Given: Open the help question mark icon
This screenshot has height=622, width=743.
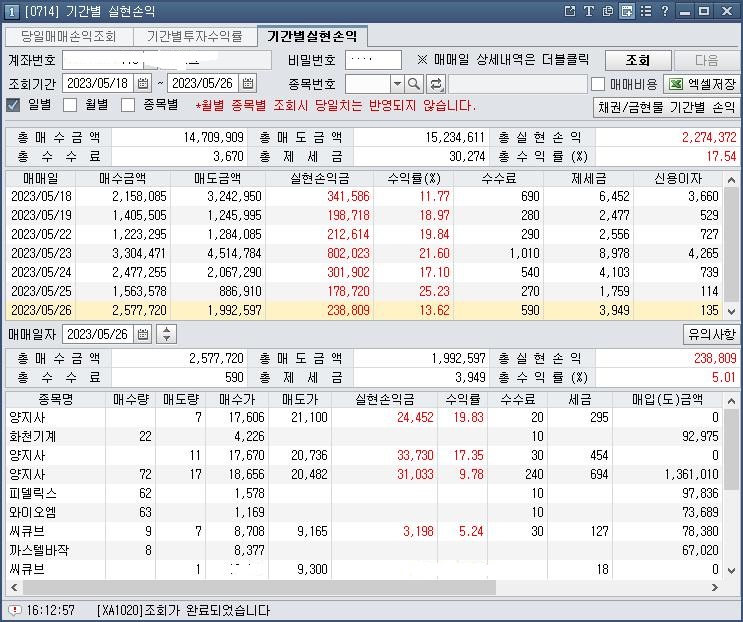Looking at the screenshot, I should [x=664, y=11].
